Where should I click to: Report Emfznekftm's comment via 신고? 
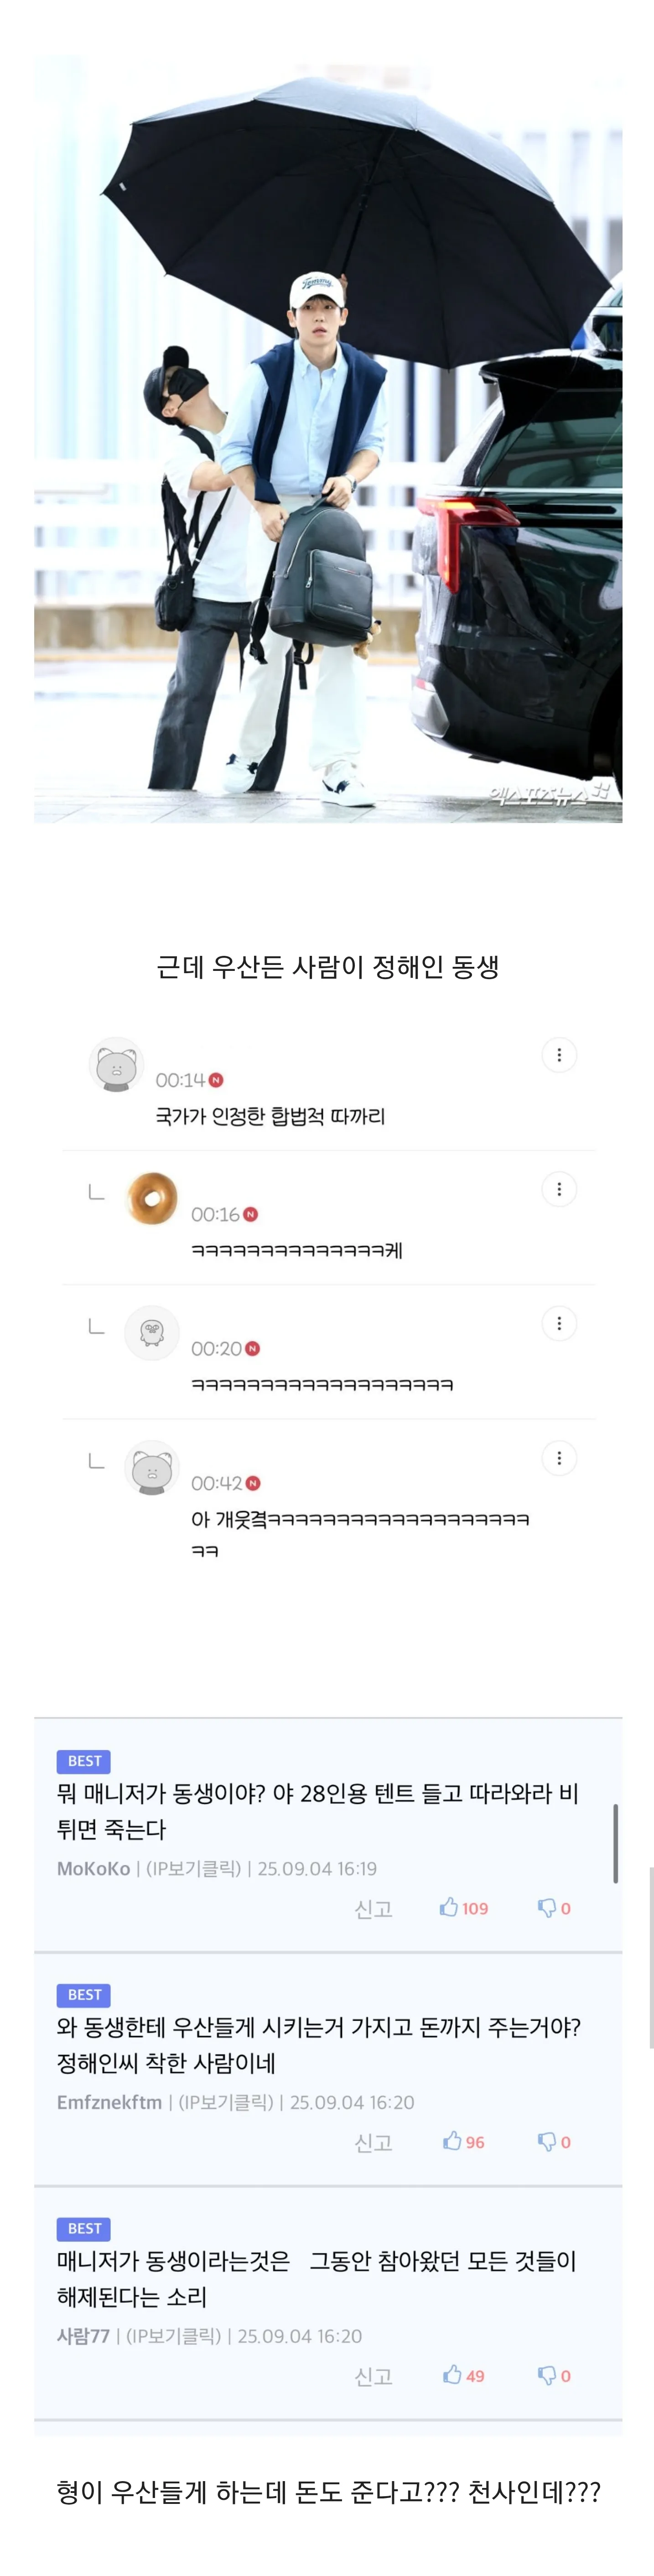[373, 2143]
